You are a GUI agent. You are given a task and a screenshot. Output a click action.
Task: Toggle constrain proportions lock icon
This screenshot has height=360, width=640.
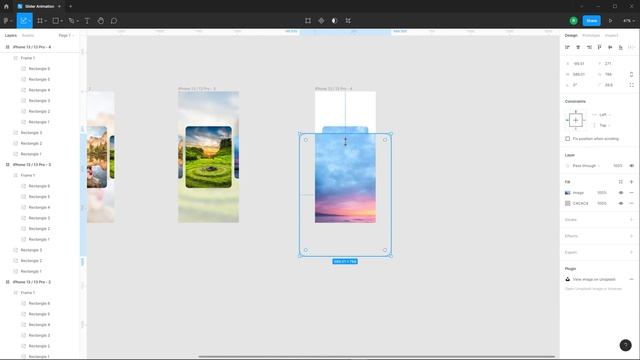[631, 74]
